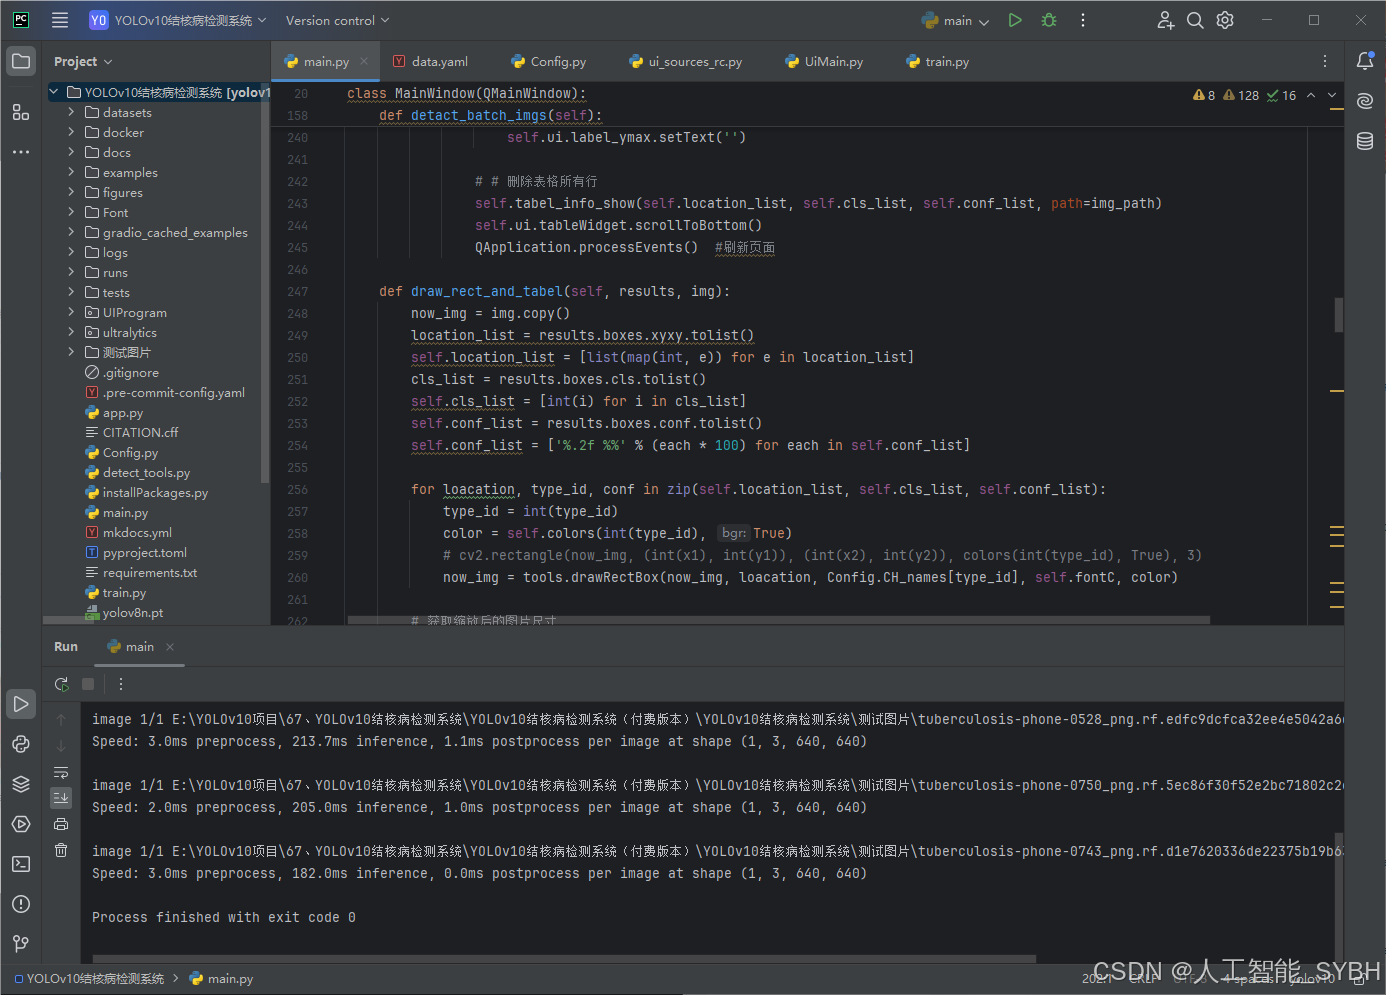1386x995 pixels.
Task: Rerun main in Run panel
Action: [61, 684]
